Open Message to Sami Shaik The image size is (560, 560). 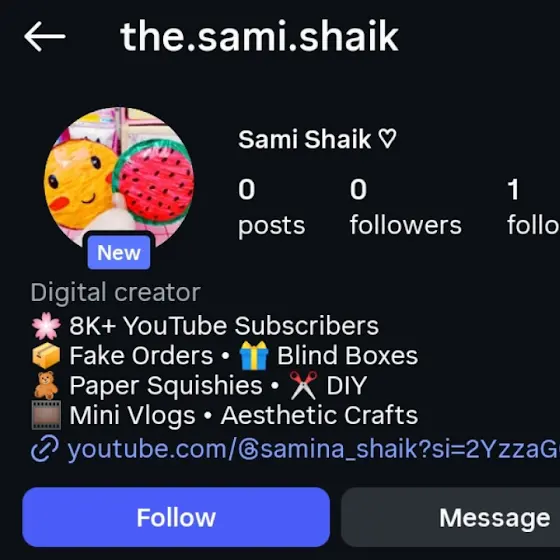[451, 517]
